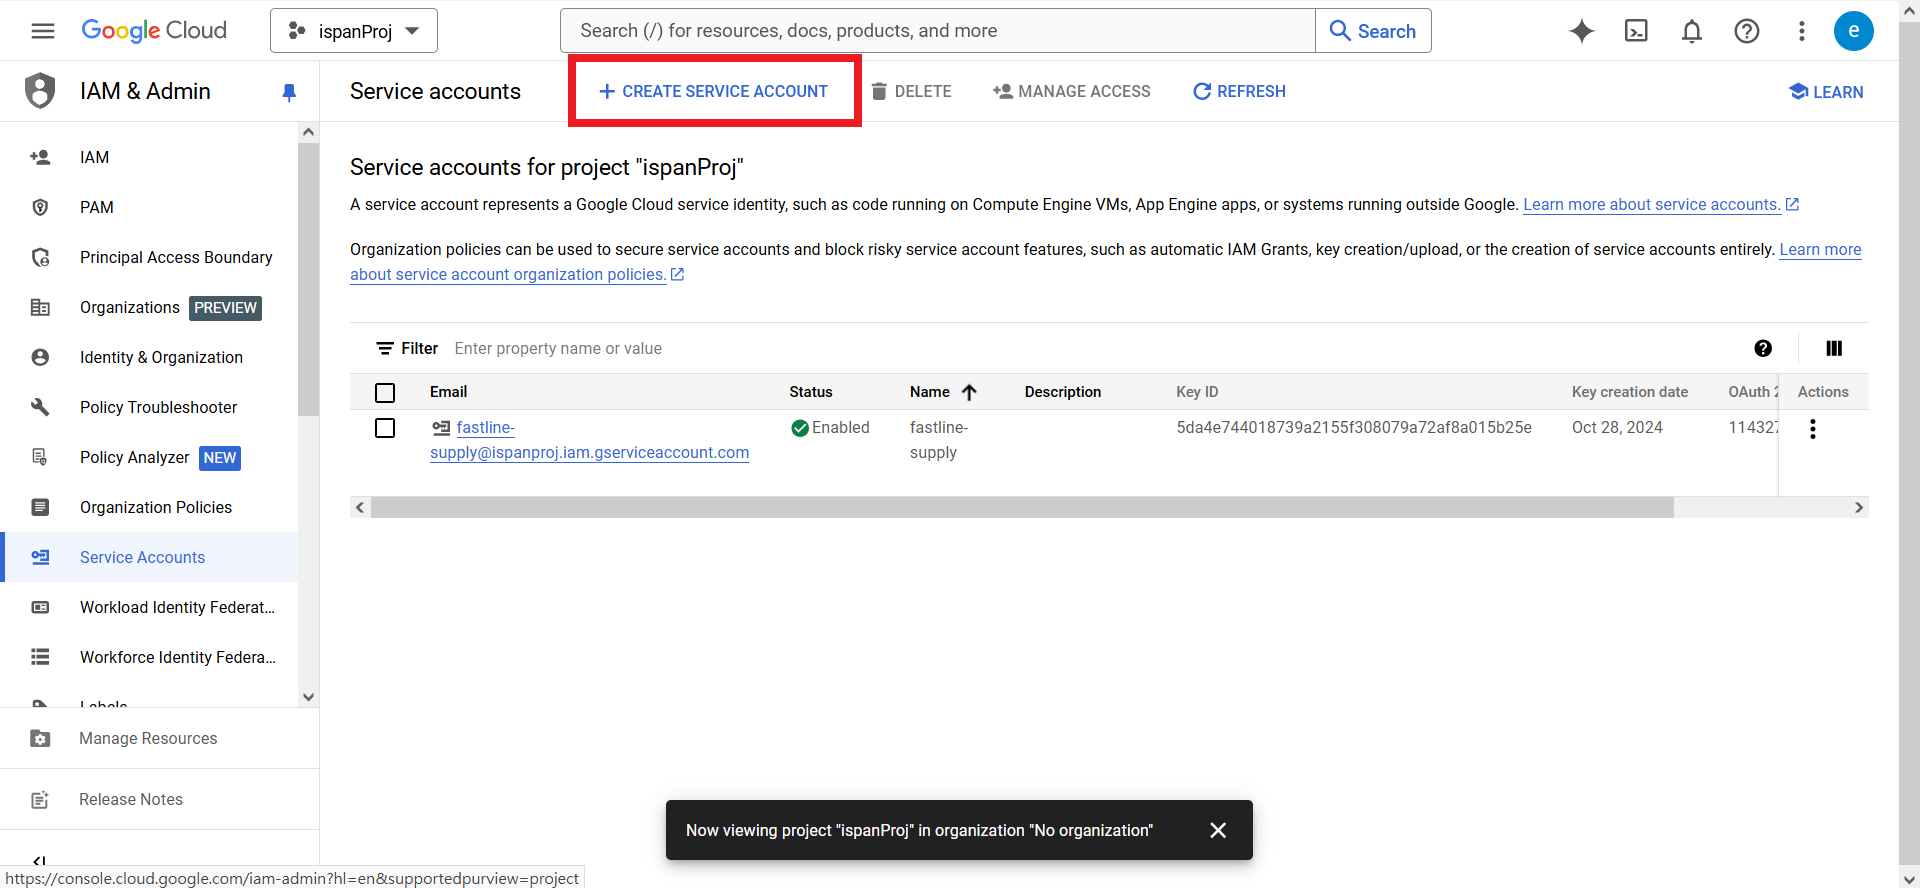Open the fastline-supply row actions menu
This screenshot has height=888, width=1920.
1813,429
